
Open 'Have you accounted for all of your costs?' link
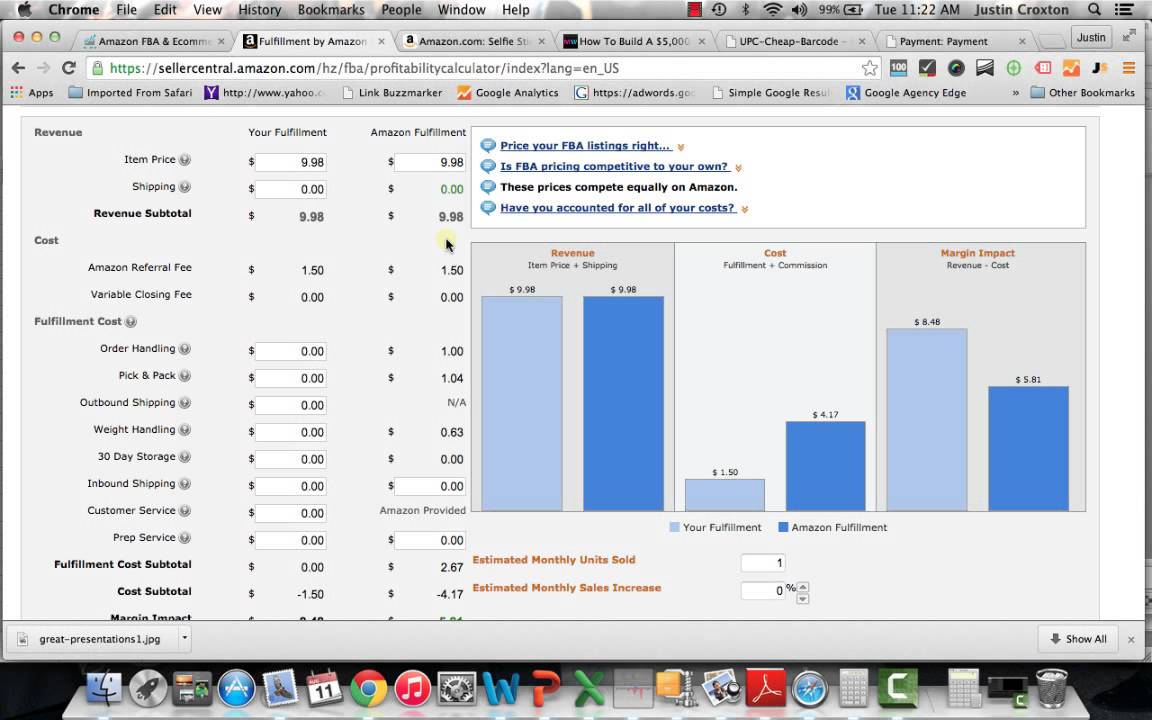tap(617, 208)
